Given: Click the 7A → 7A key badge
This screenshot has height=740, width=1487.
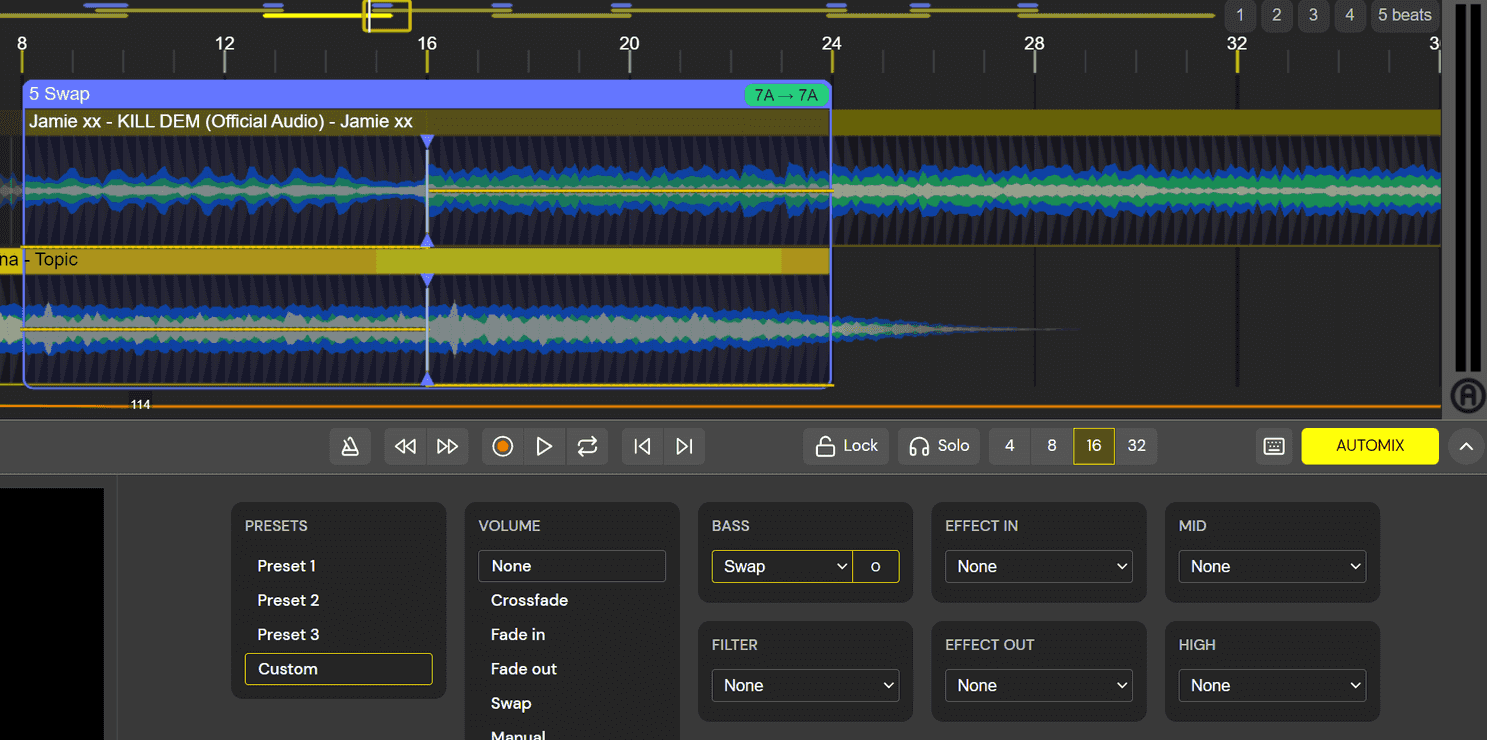Looking at the screenshot, I should (x=786, y=94).
